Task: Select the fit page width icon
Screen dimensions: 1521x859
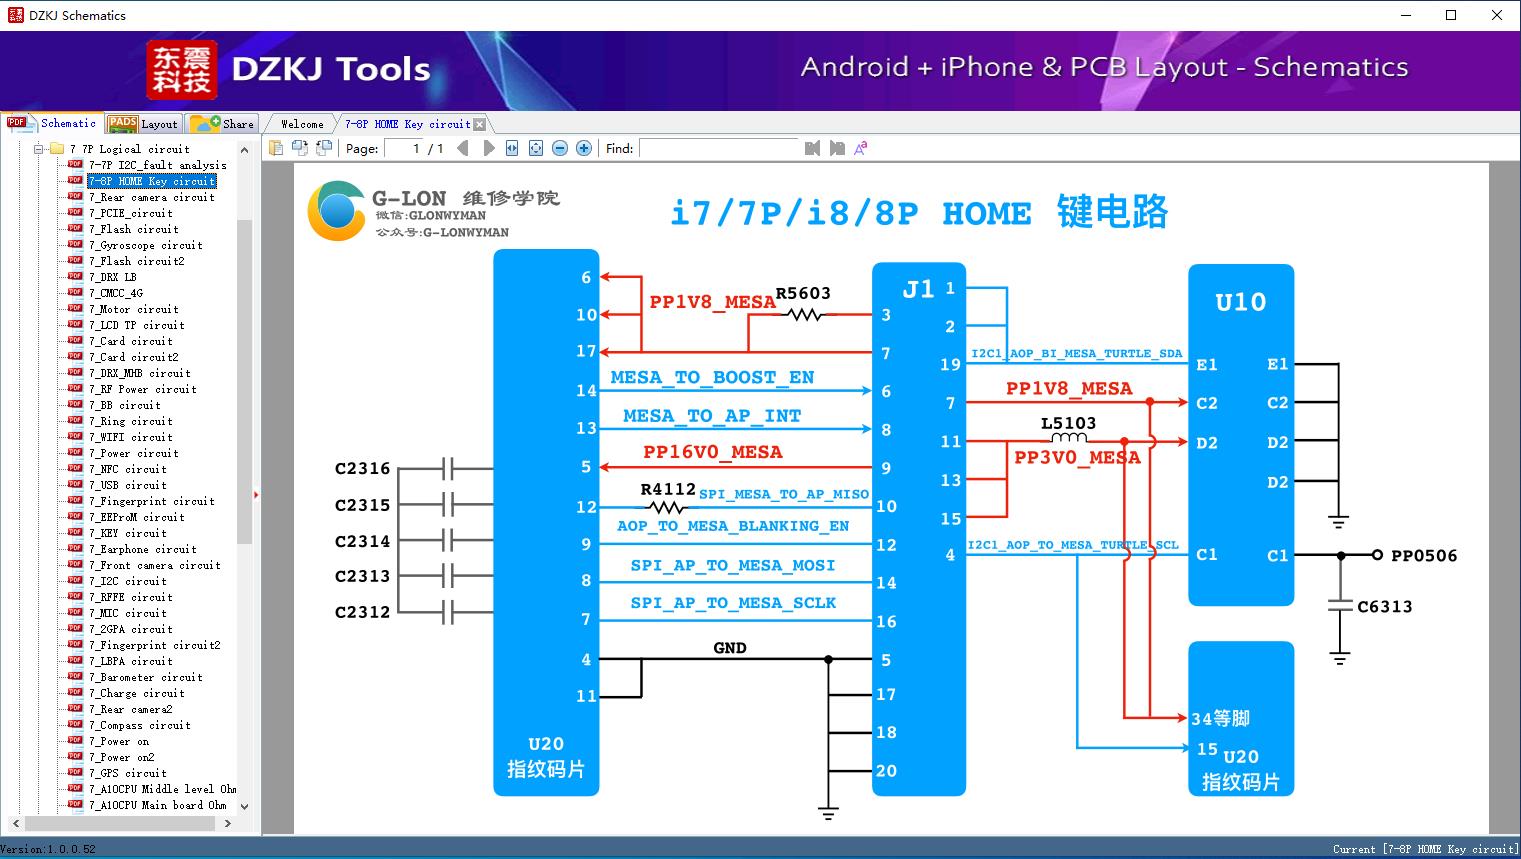Action: (x=512, y=148)
